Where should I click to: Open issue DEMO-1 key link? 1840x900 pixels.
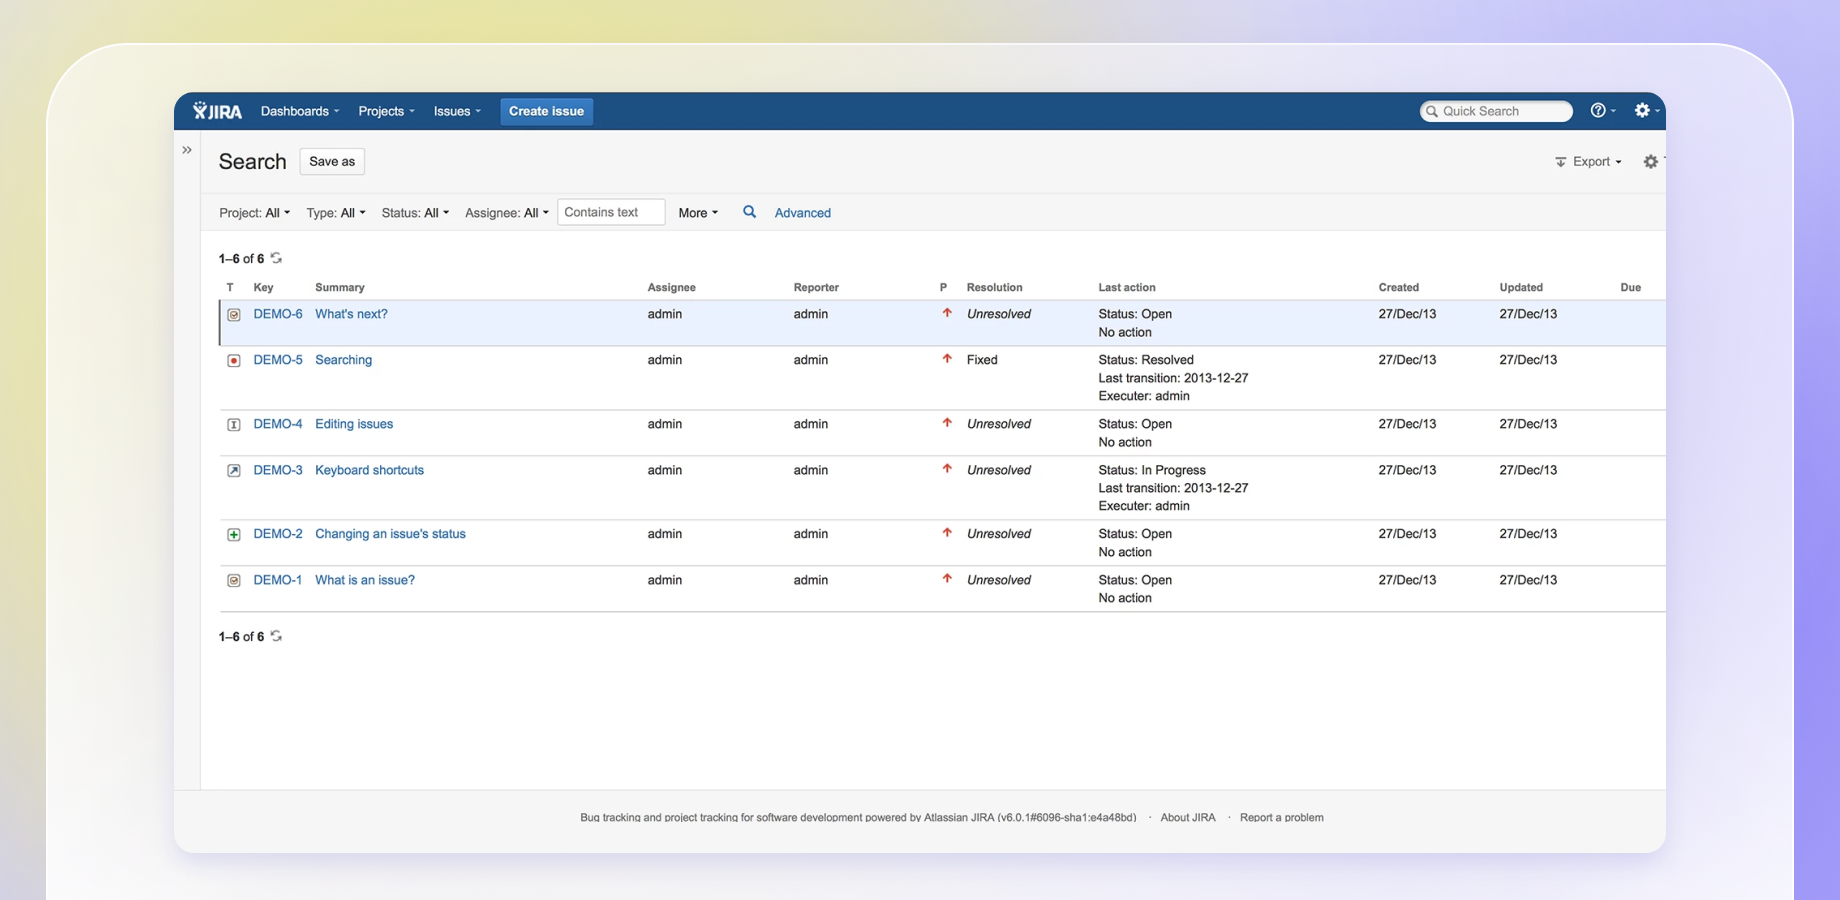pos(278,580)
